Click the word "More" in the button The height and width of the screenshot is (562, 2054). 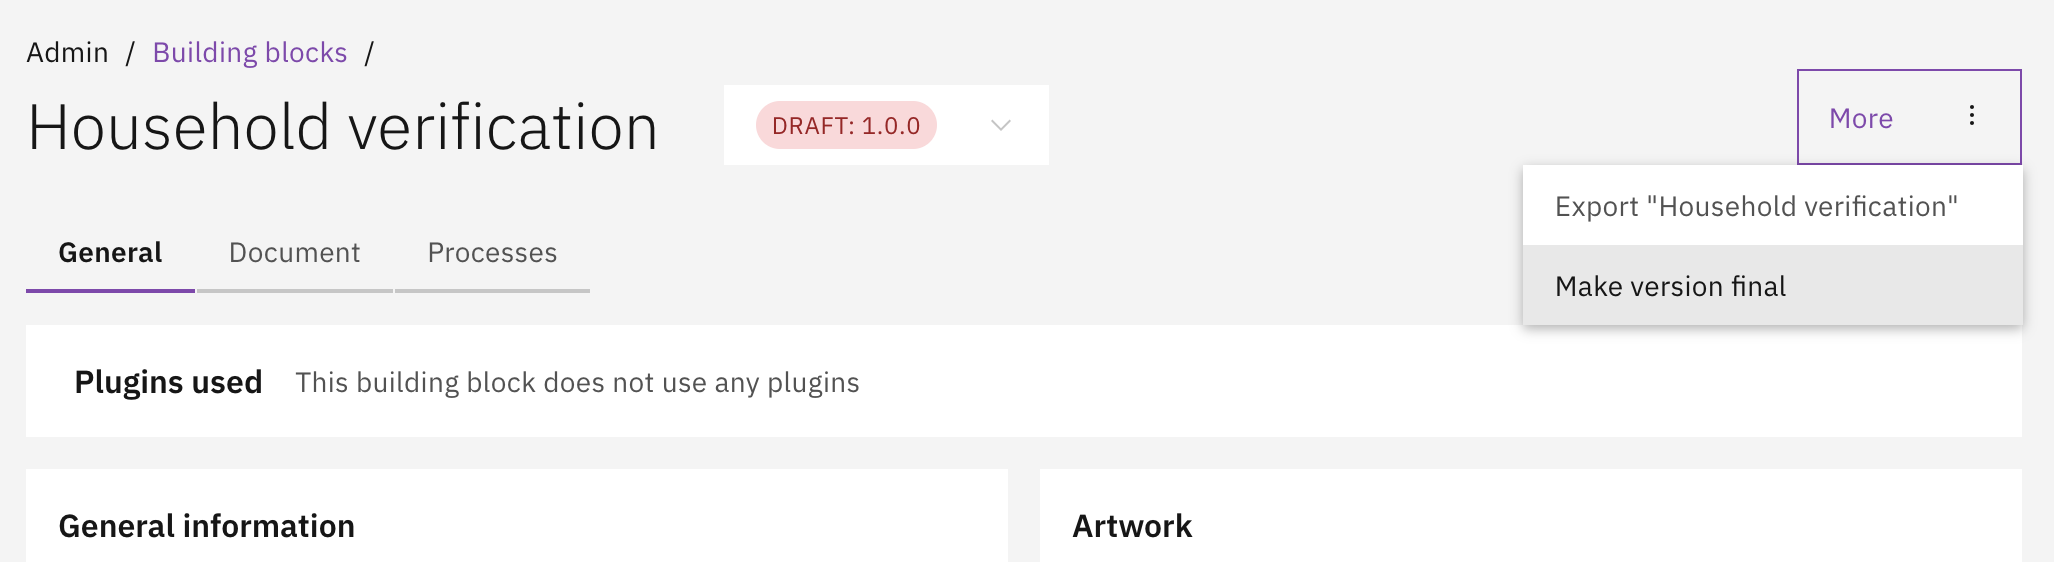1860,118
